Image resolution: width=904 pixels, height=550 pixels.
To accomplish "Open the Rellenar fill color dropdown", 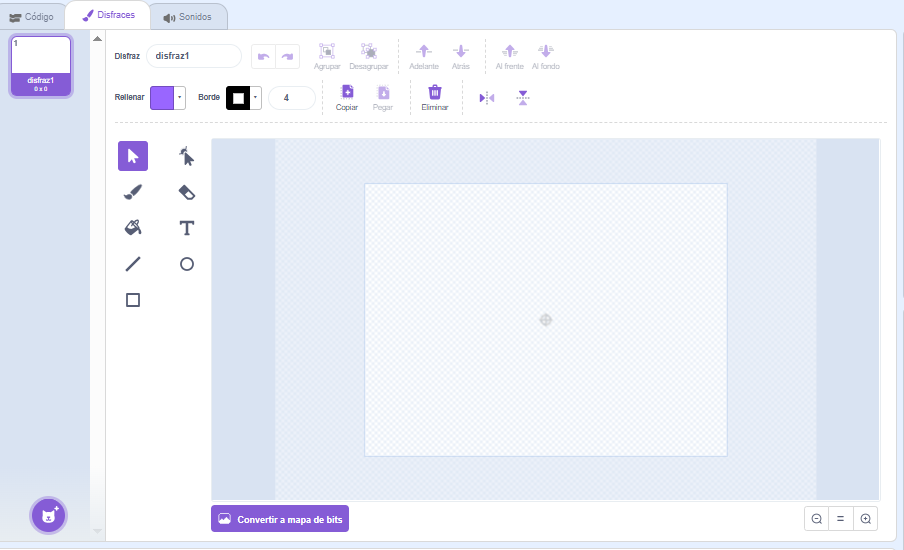I will 180,98.
